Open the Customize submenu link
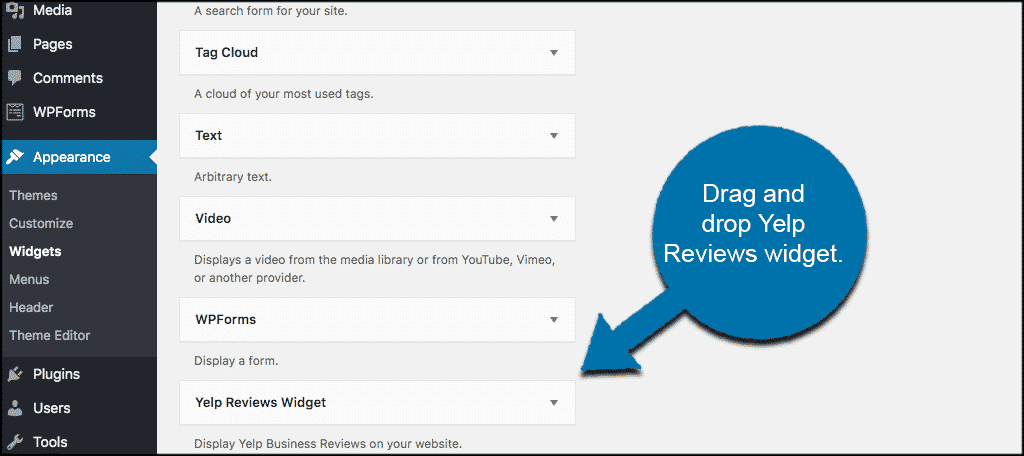The width and height of the screenshot is (1024, 456). (41, 223)
